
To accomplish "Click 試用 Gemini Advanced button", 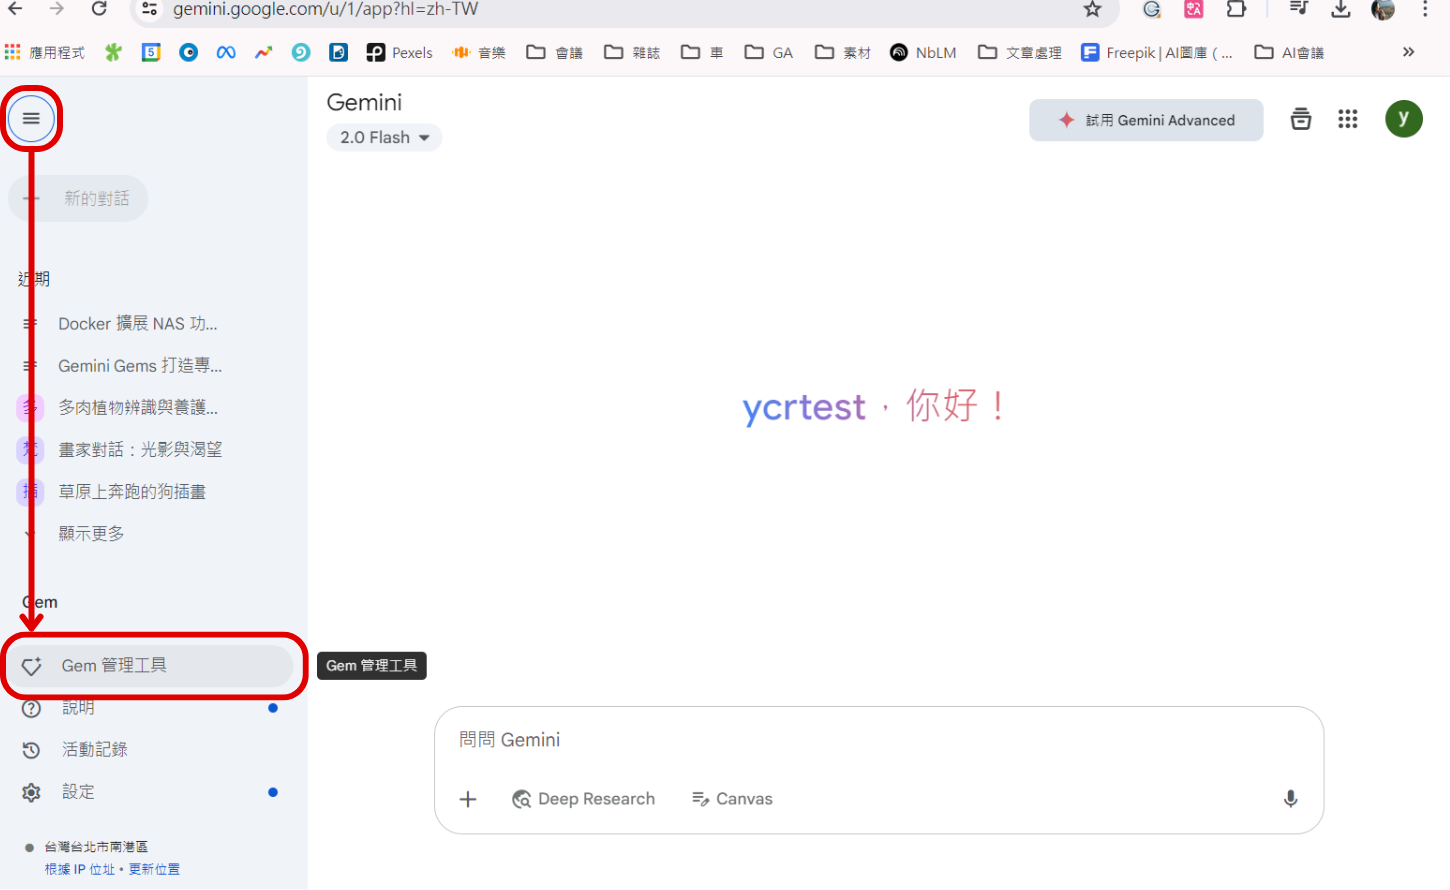I will 1146,120.
